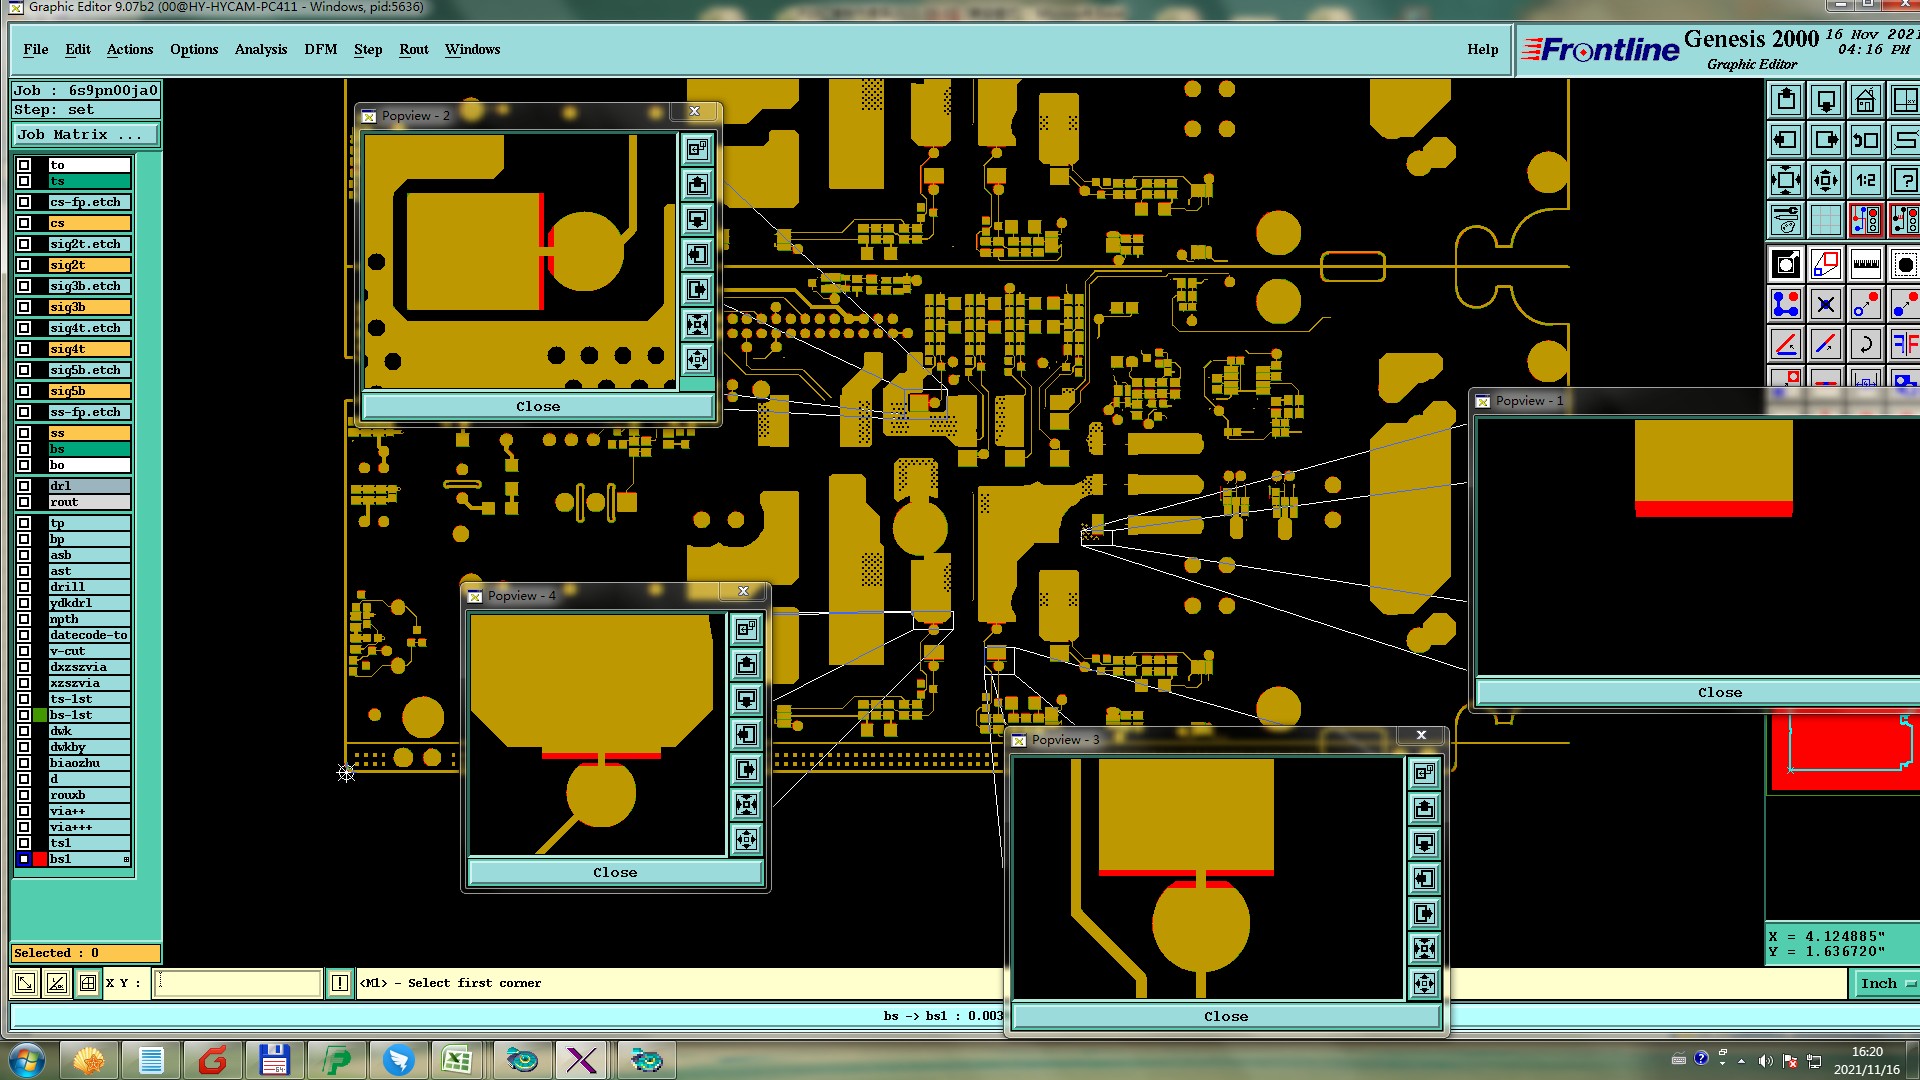
Task: Open the DFM menu
Action: (x=320, y=49)
